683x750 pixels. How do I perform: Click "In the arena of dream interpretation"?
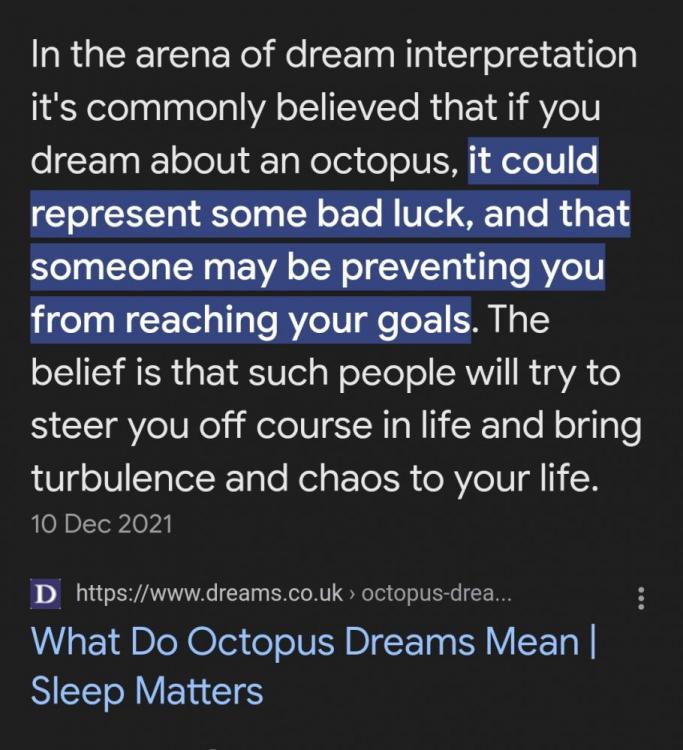coord(333,56)
